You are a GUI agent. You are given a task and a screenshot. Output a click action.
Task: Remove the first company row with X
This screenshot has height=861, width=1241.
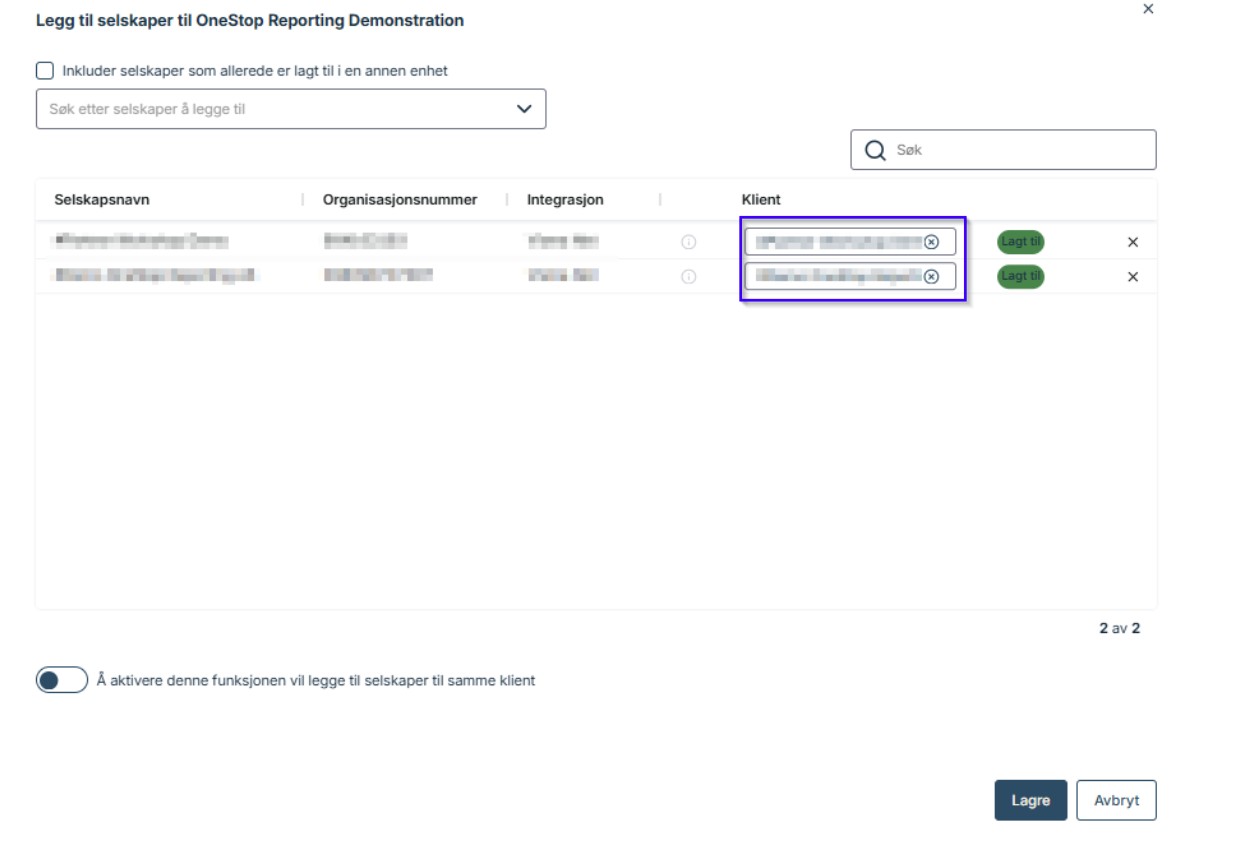pos(1133,242)
